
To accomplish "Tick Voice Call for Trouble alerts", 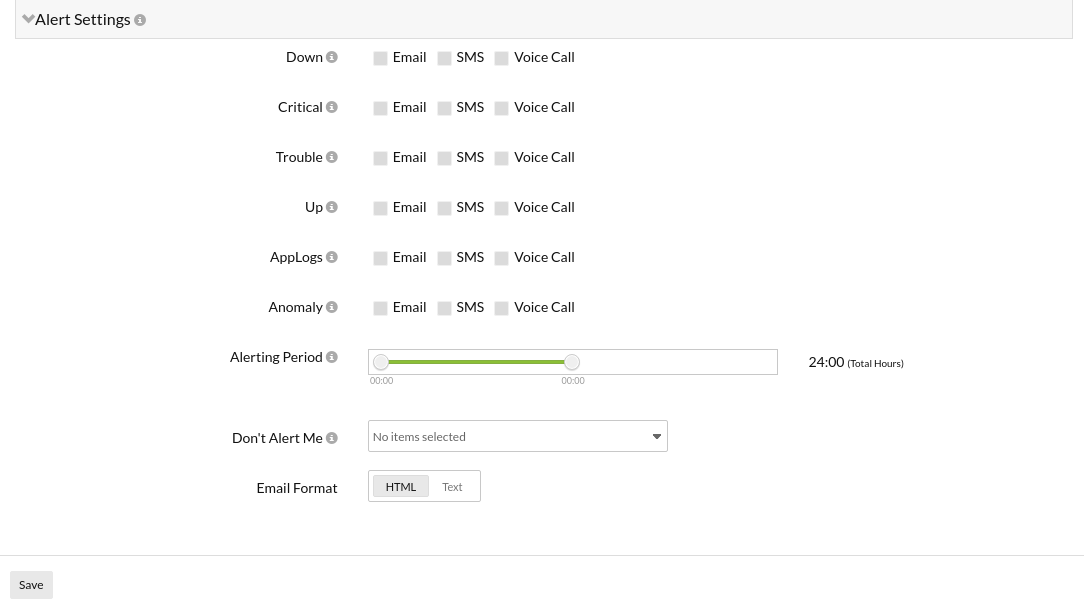I will point(502,158).
